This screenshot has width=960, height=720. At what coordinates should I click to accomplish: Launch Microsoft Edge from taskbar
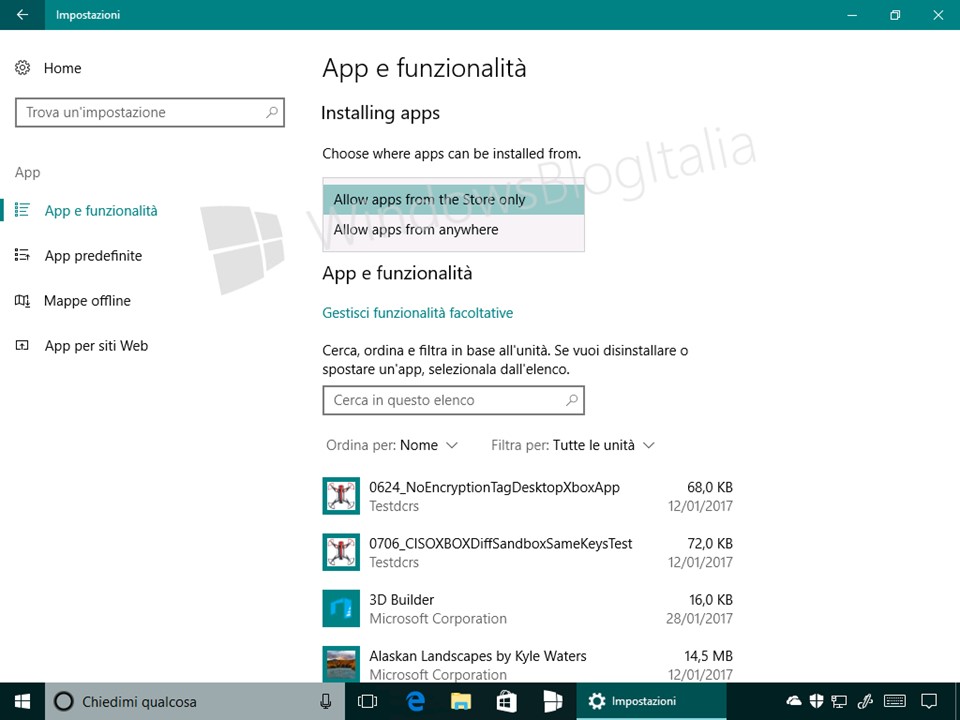coord(415,701)
